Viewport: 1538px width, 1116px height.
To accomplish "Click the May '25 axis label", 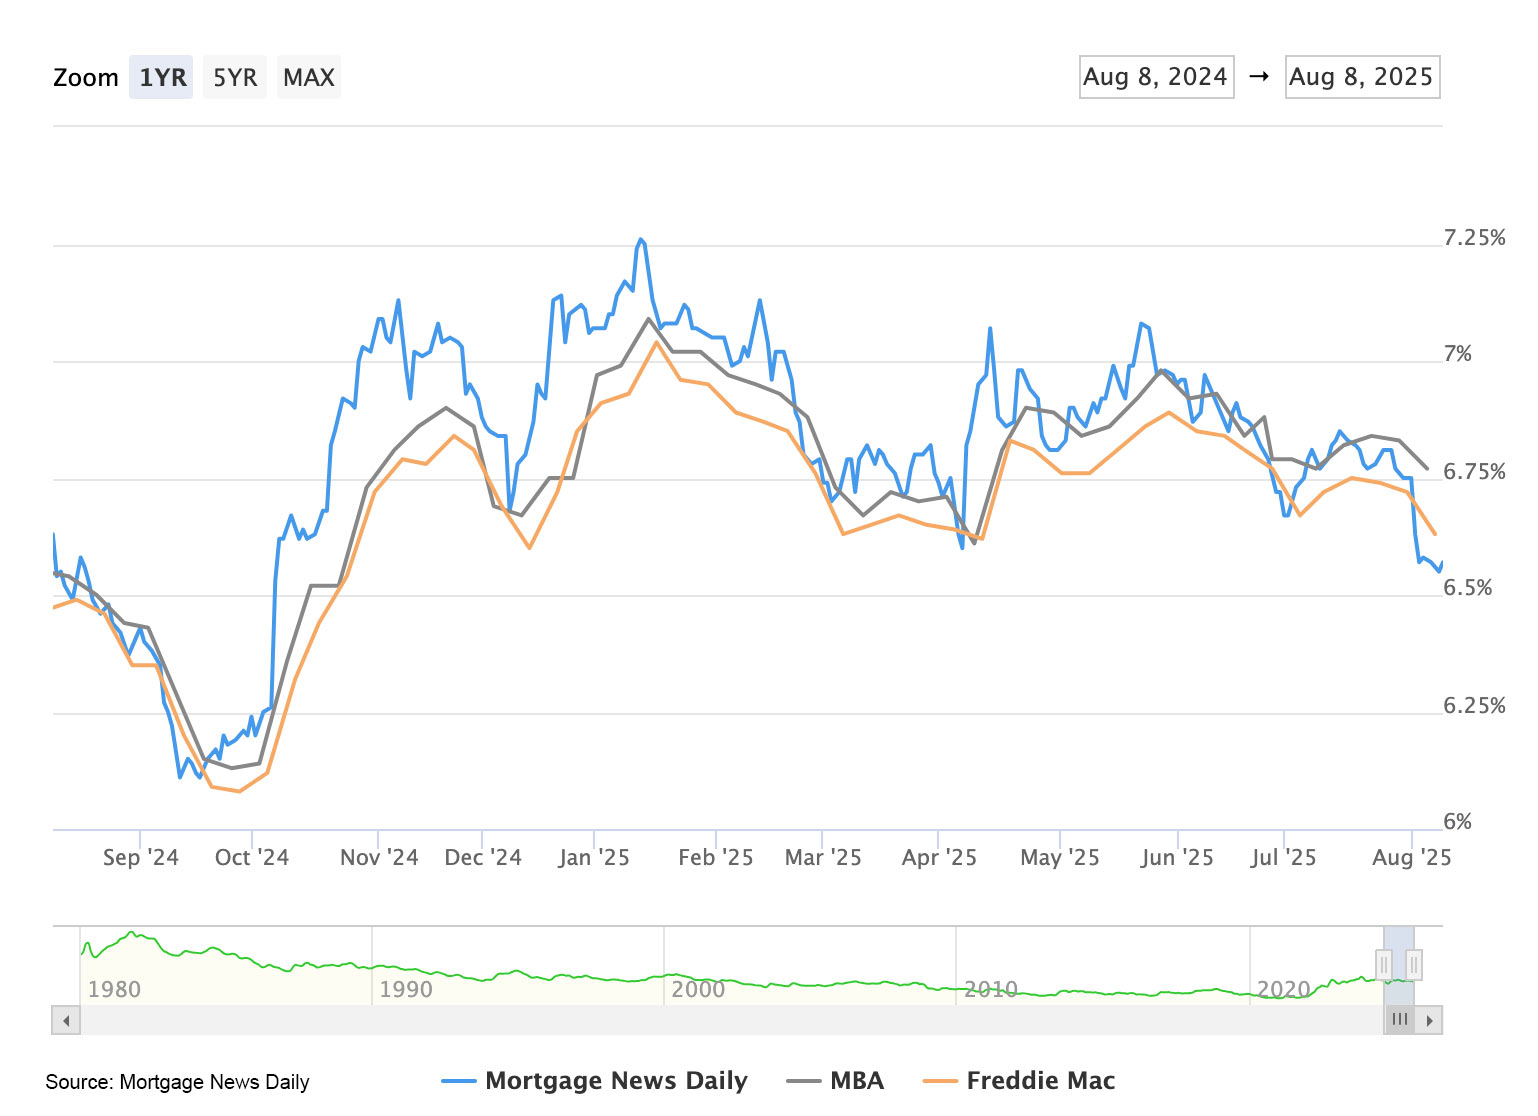I will pos(1060,858).
